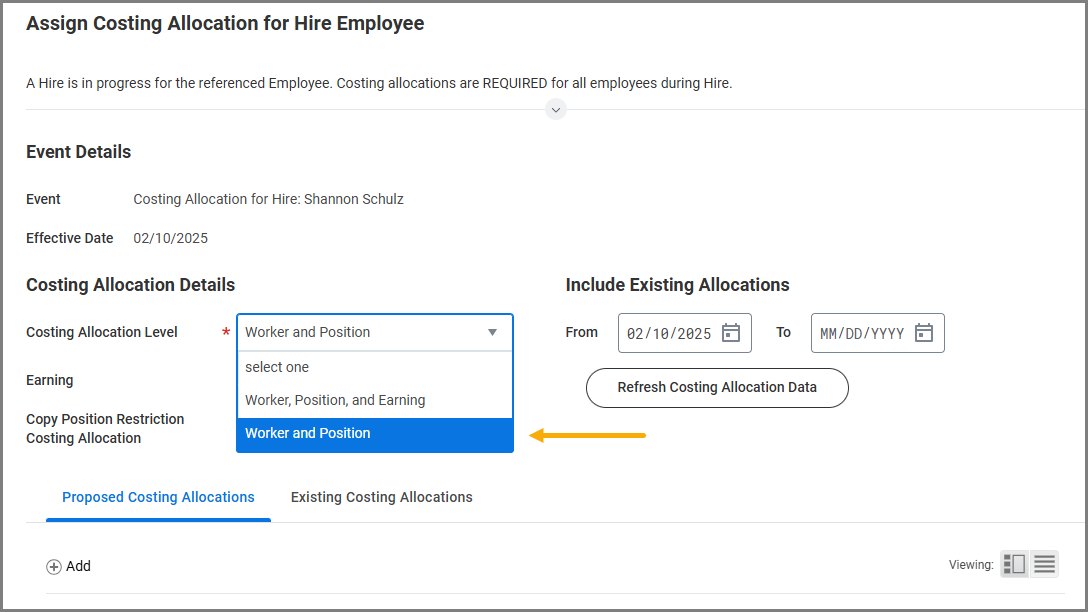Switch to Existing Costing Allocations tab
This screenshot has height=612, width=1088.
pyautogui.click(x=381, y=497)
